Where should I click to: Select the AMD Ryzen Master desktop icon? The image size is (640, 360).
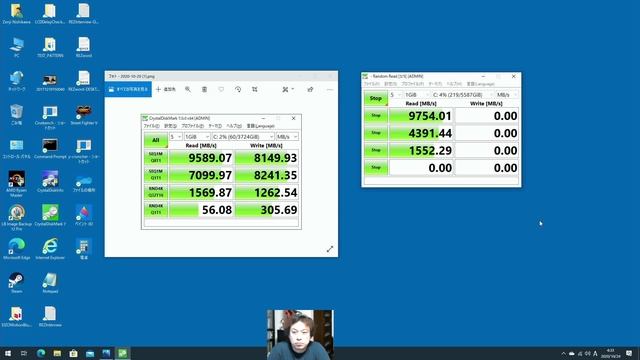click(16, 184)
